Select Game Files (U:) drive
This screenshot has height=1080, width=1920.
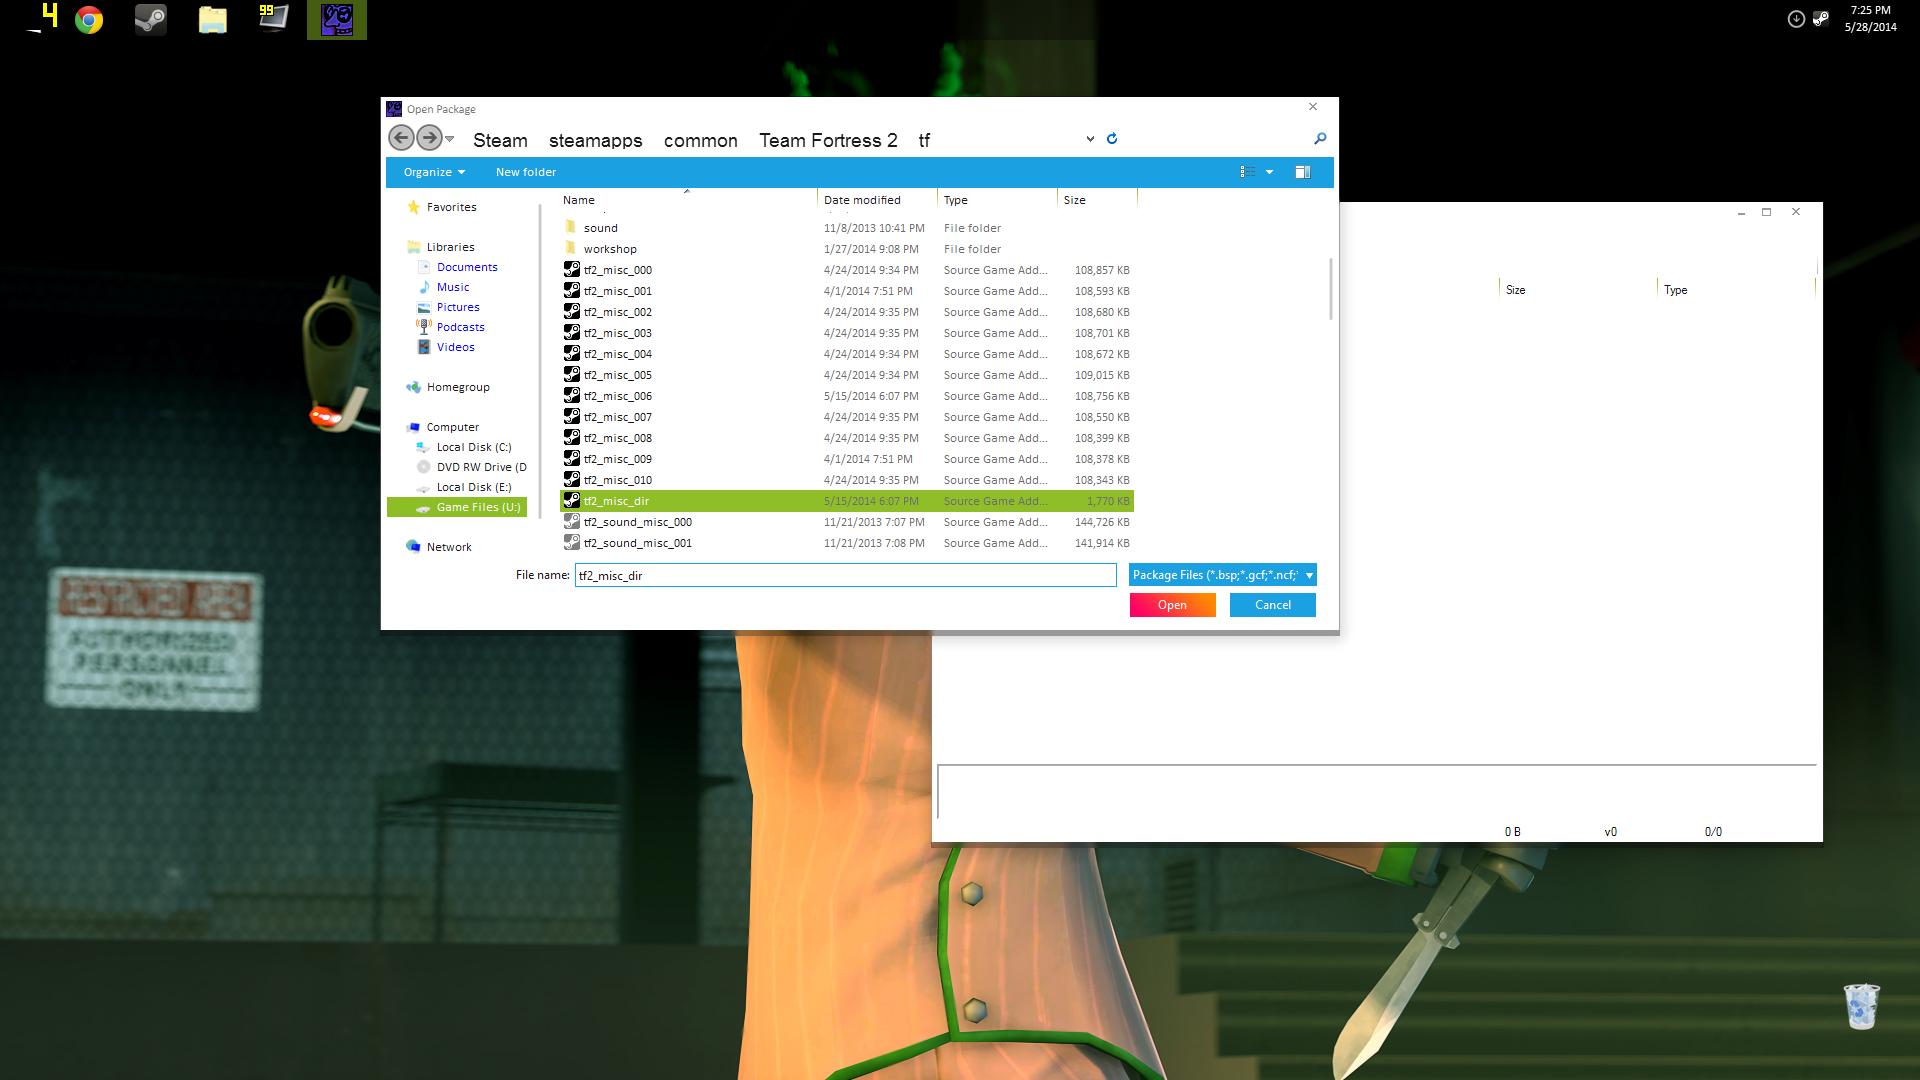pyautogui.click(x=457, y=507)
